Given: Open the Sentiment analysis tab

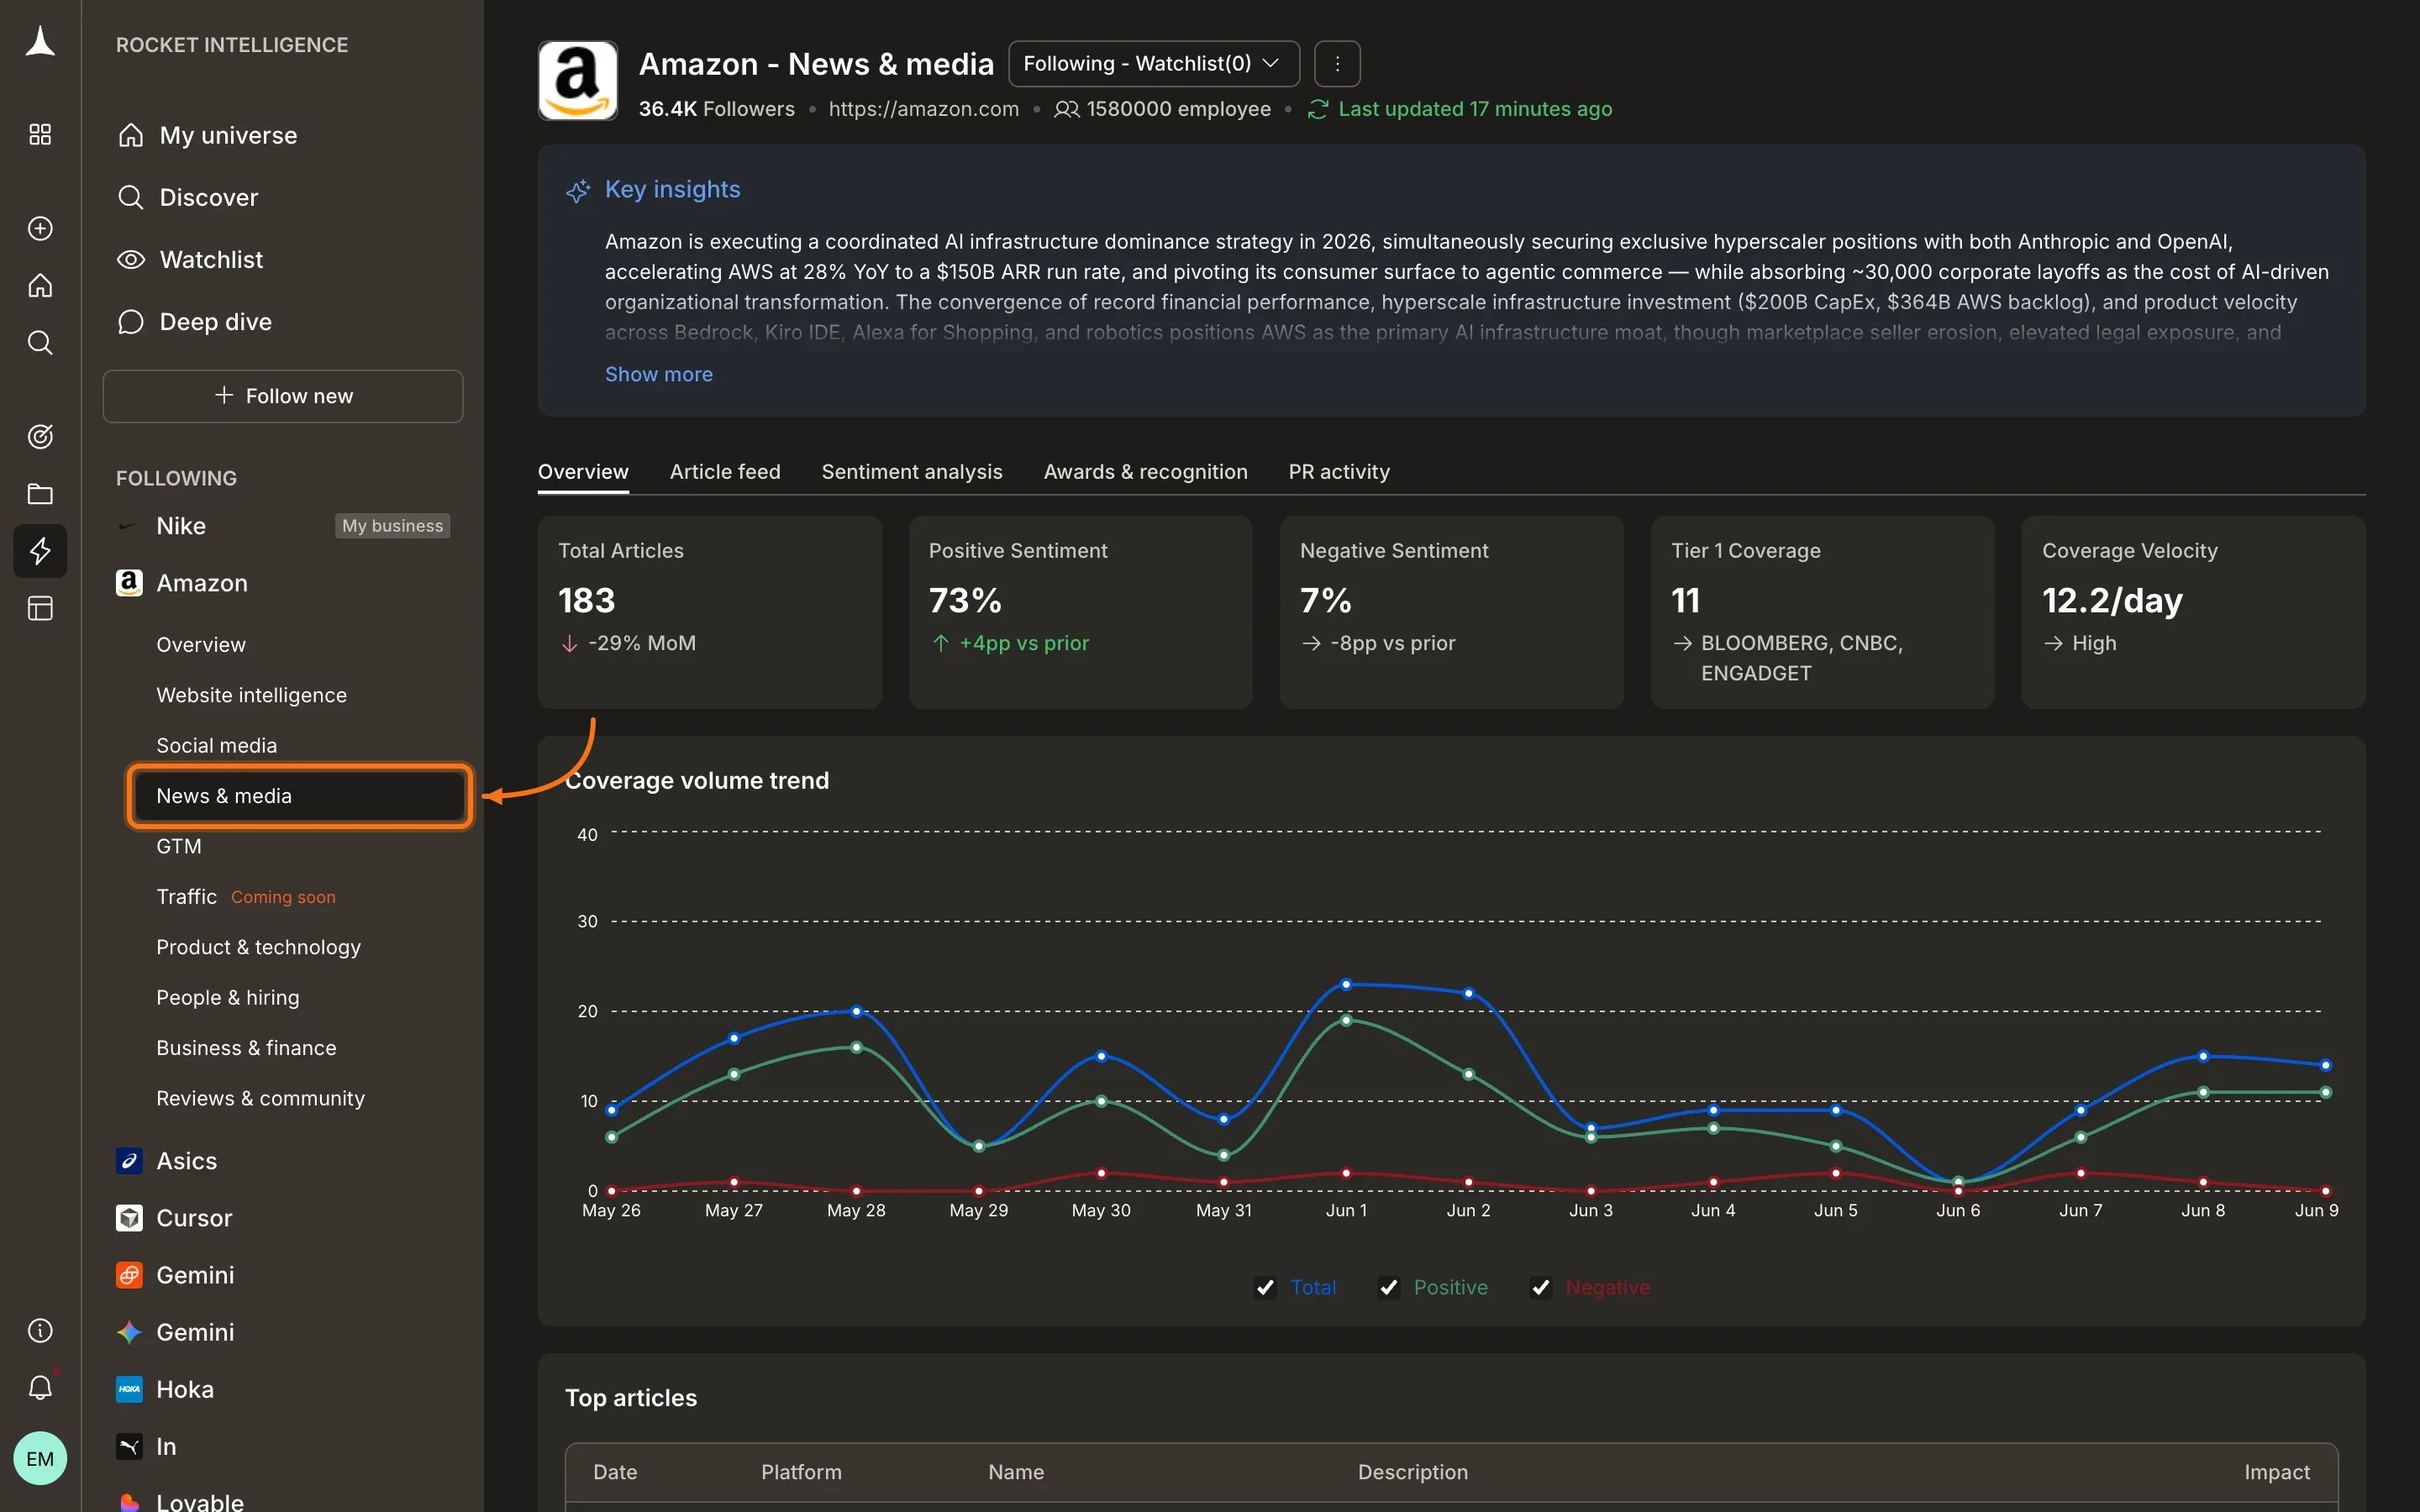Looking at the screenshot, I should coord(912,472).
